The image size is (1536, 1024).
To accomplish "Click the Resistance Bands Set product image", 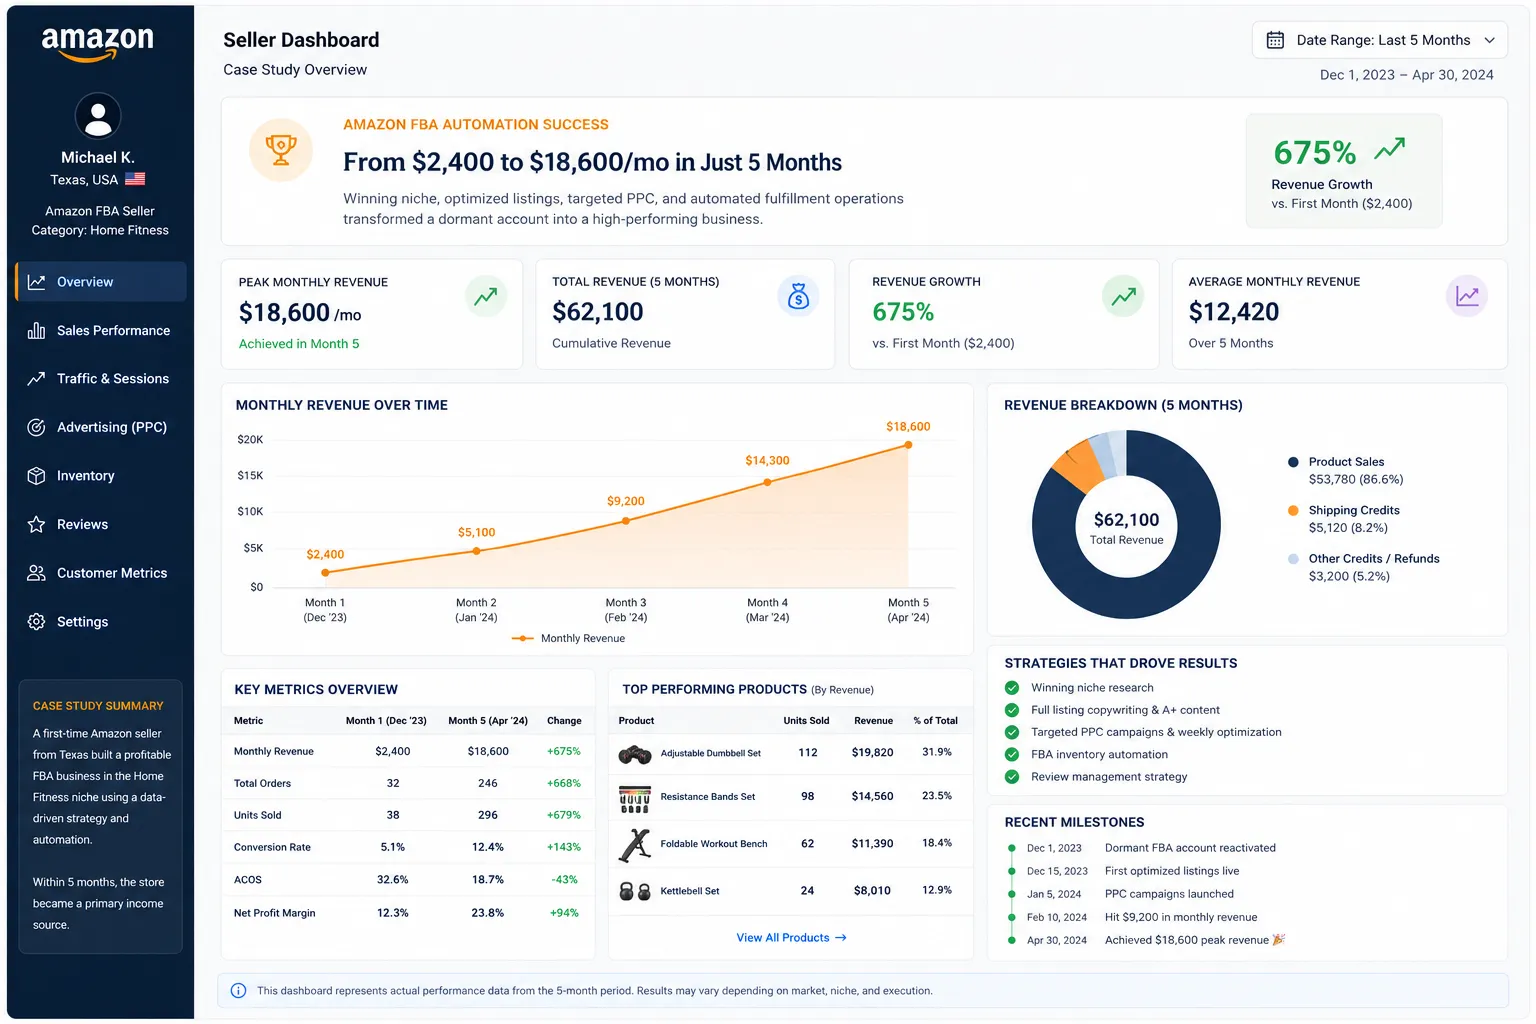I will tap(635, 798).
